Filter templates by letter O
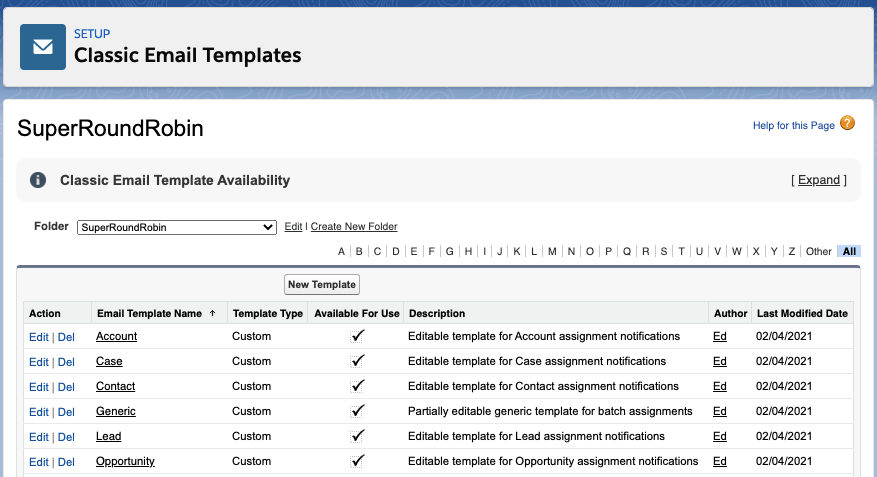Screen dimensions: 877x477 (x=590, y=251)
